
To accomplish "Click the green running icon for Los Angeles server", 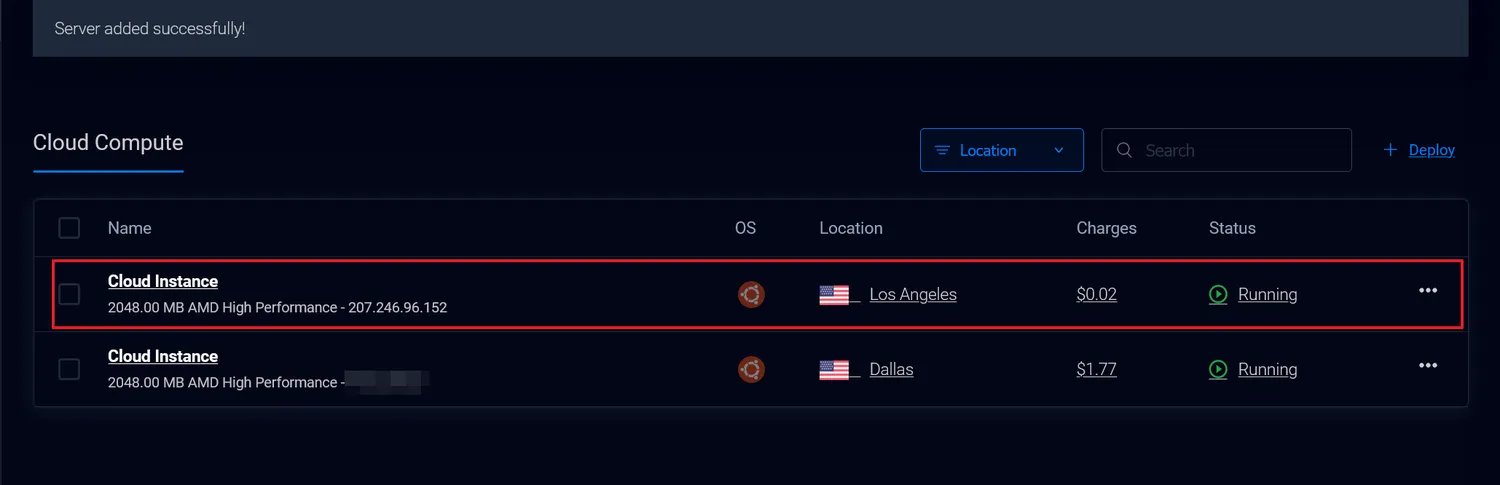I will [x=1218, y=295].
